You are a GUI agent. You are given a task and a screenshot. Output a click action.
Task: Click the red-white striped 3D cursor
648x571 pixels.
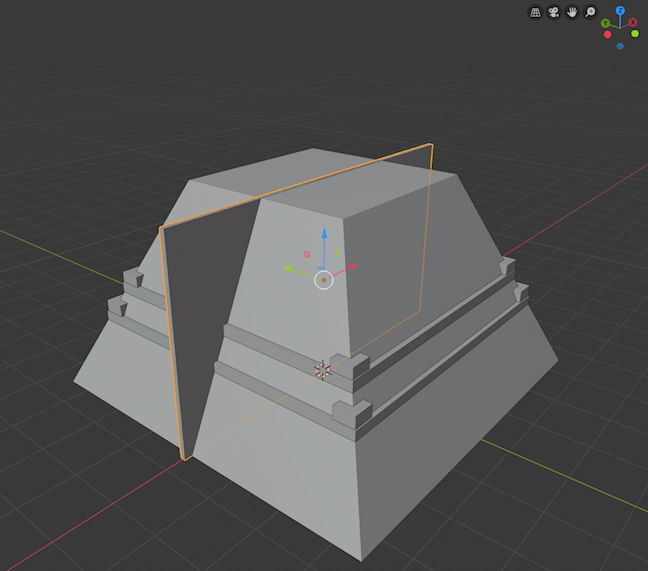pyautogui.click(x=322, y=370)
